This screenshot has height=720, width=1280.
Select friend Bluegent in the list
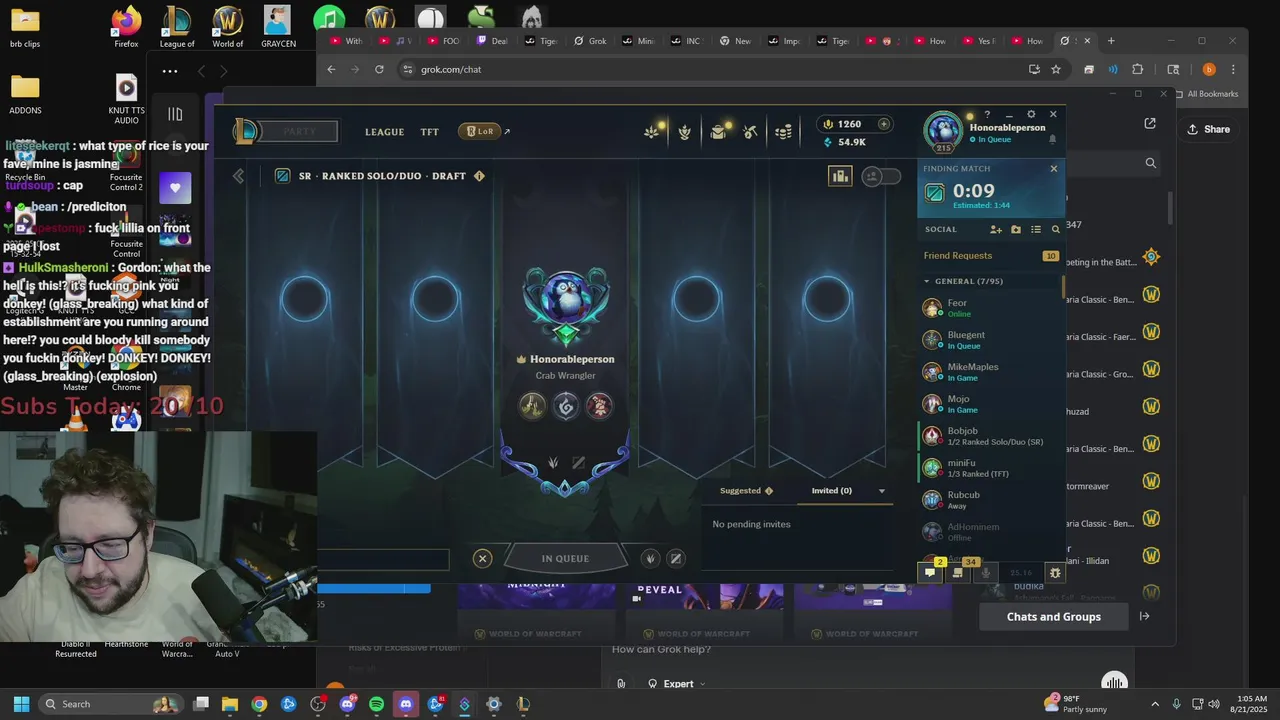[x=990, y=340]
